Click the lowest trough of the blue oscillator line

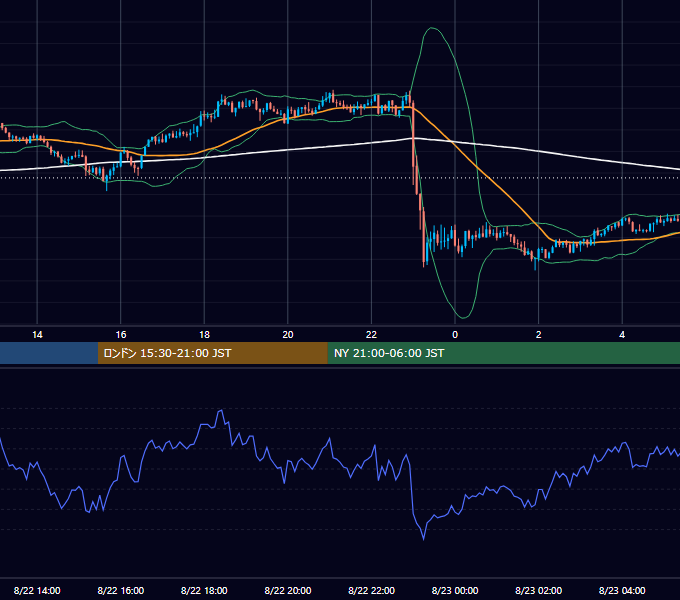click(424, 539)
